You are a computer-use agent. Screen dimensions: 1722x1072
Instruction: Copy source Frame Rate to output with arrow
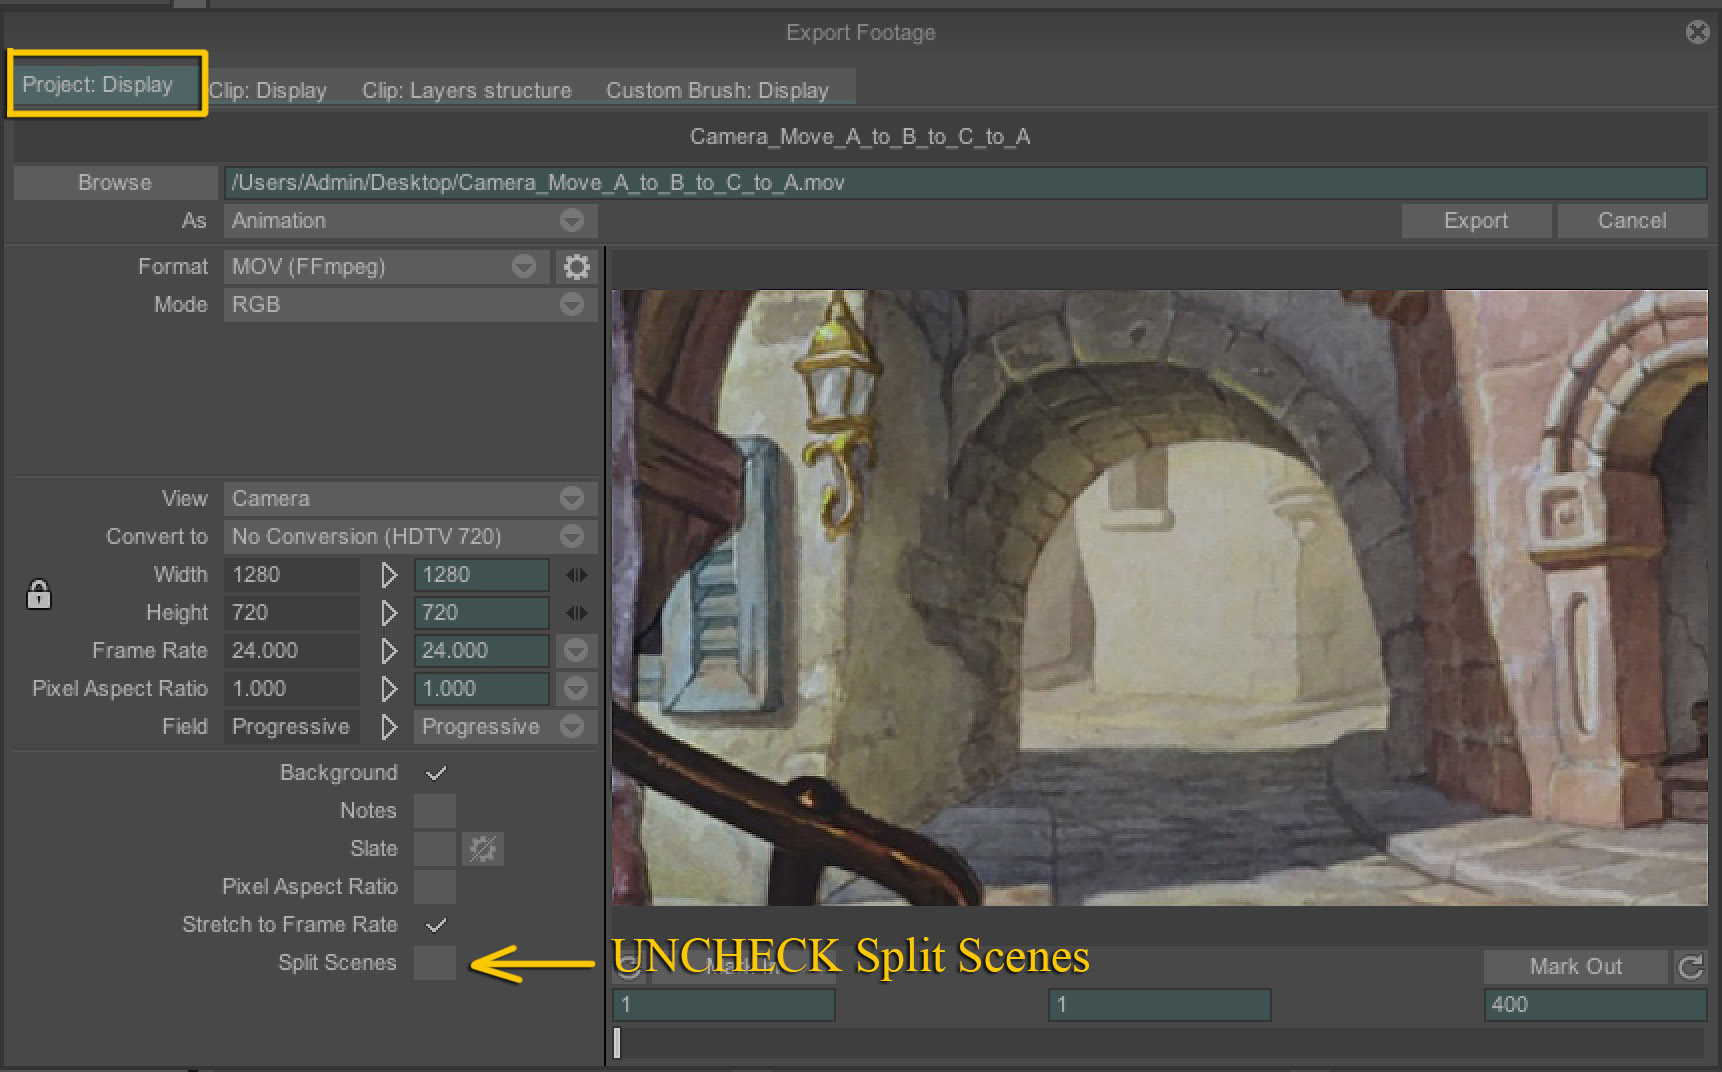coord(389,651)
